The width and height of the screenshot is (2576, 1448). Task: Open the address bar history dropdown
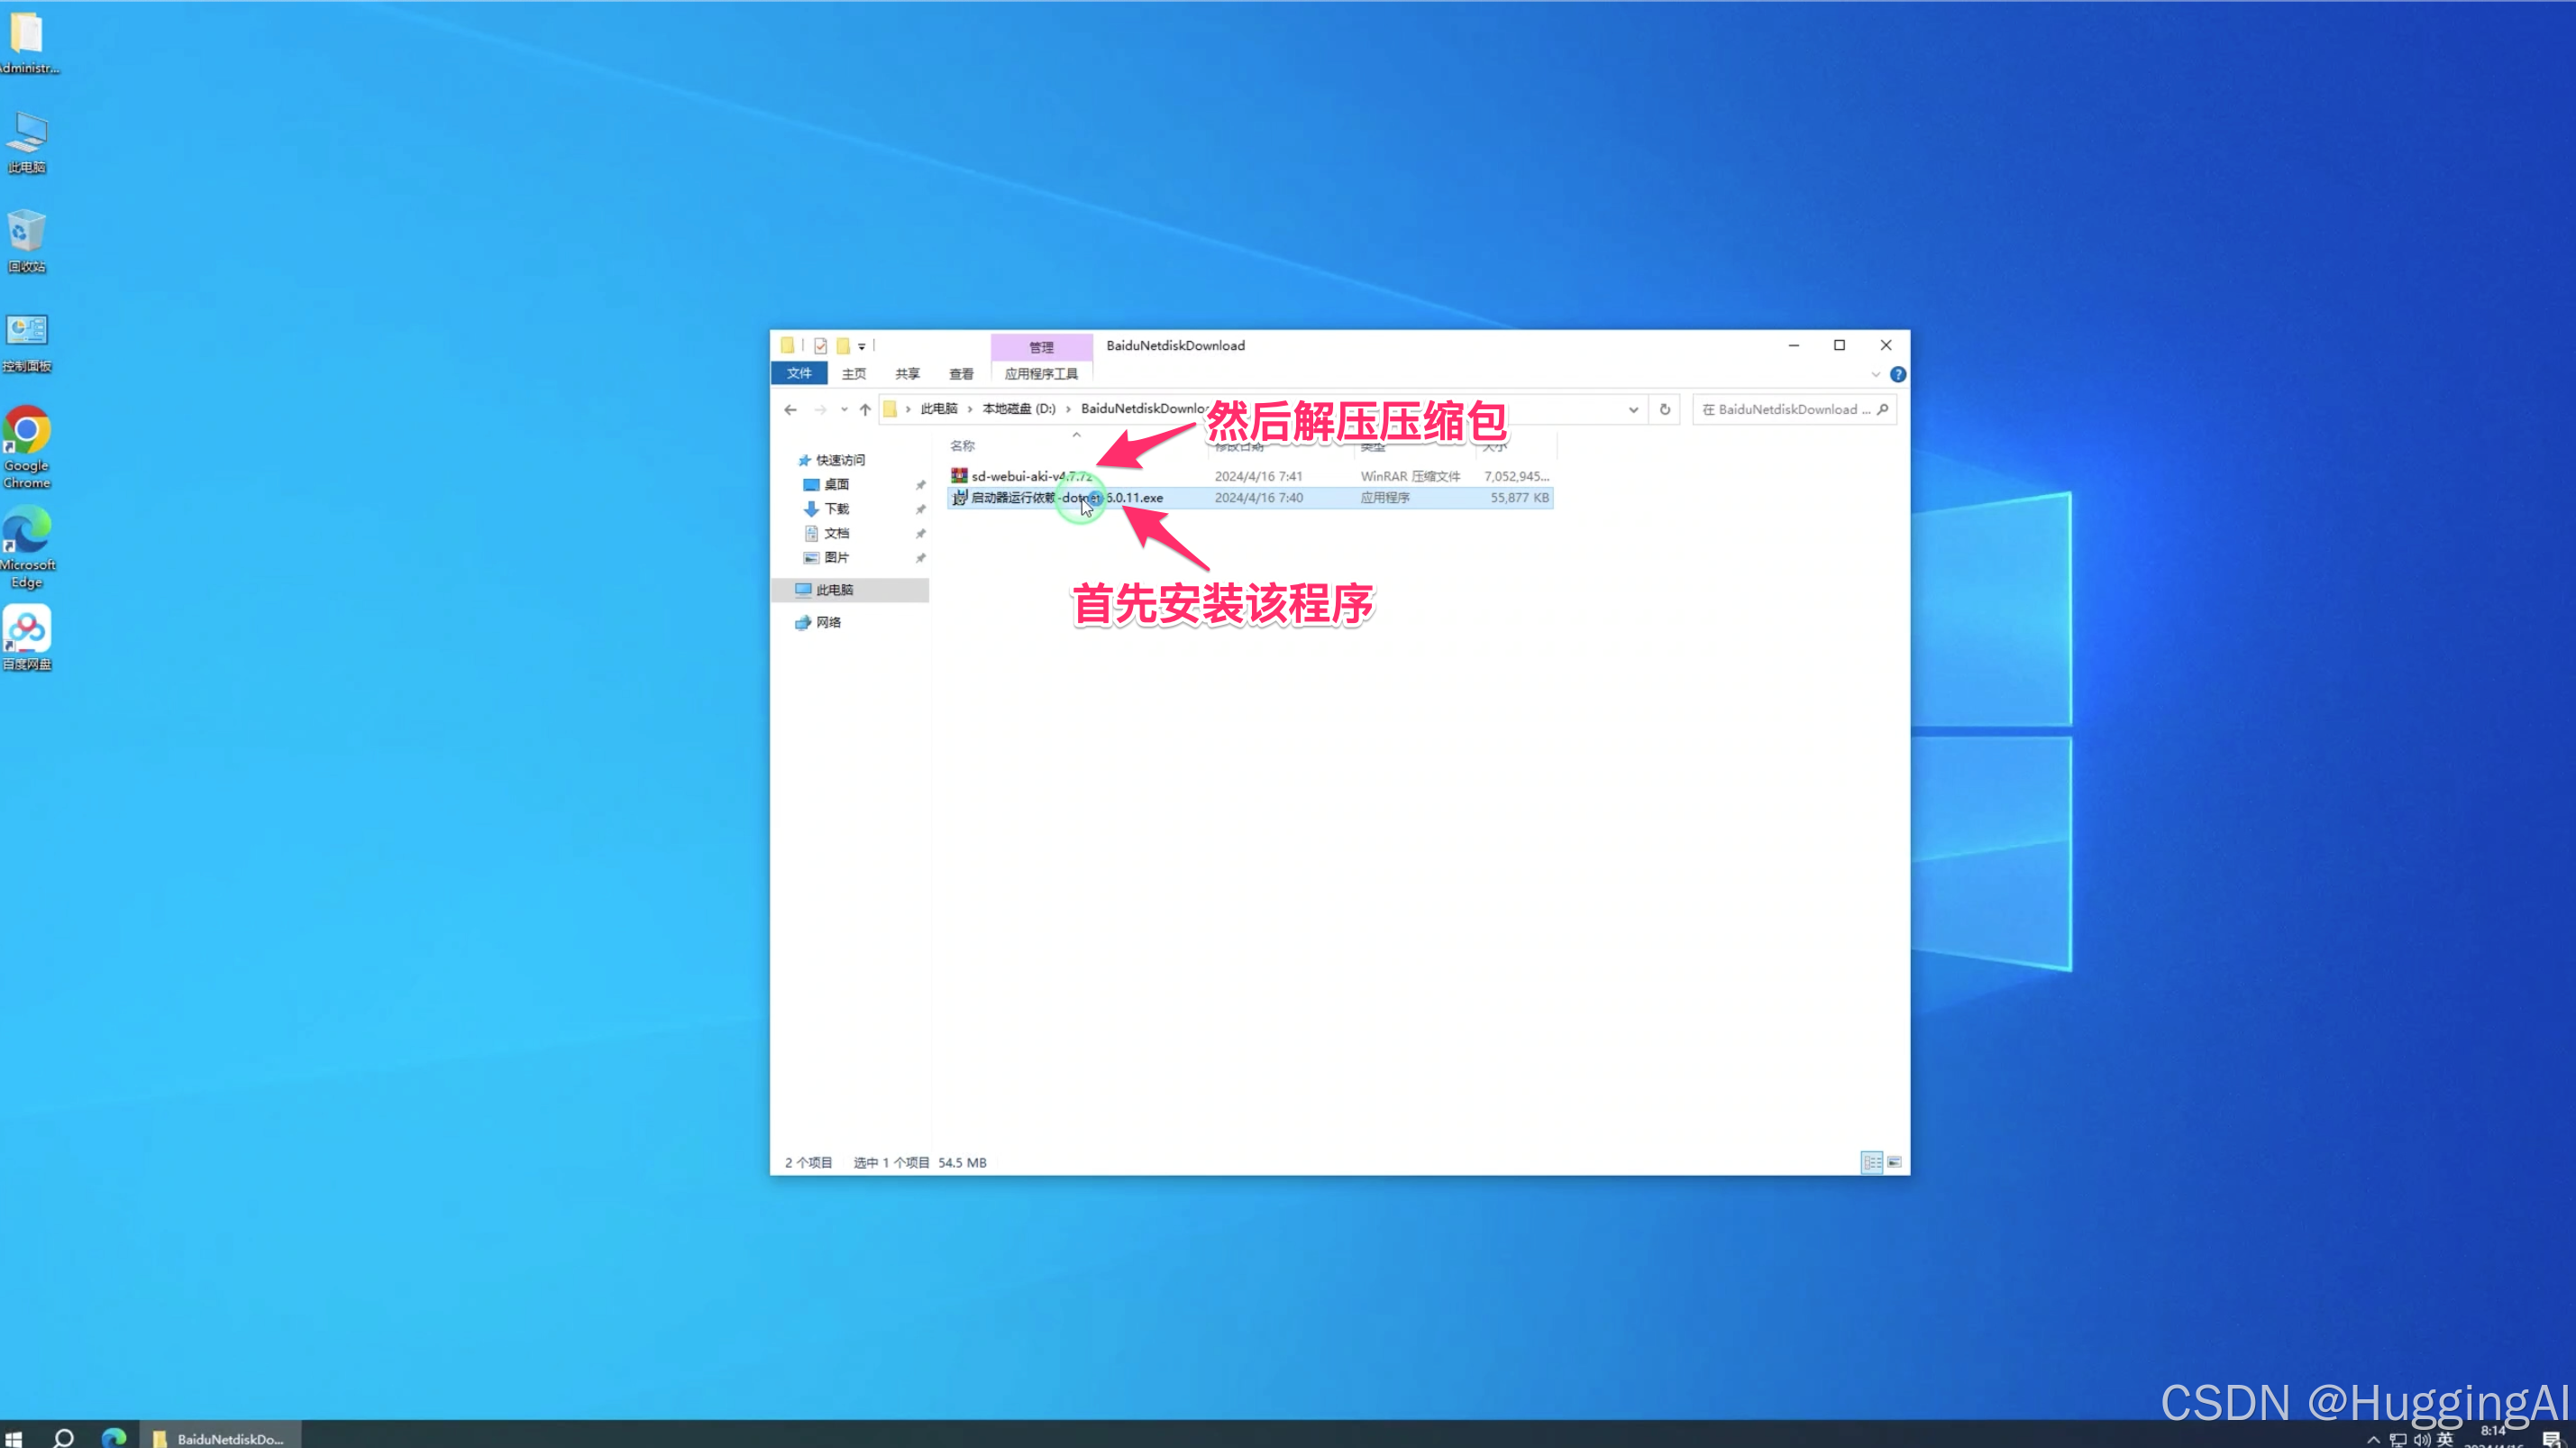click(x=1633, y=409)
